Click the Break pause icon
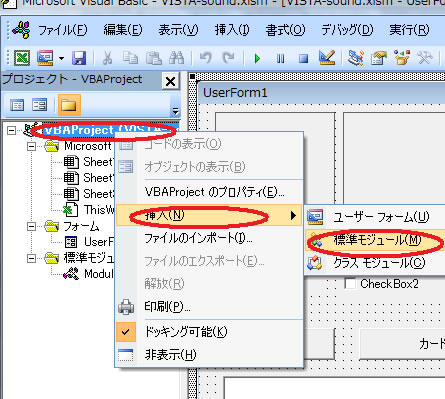Screen dimensions: 445x399 [280, 59]
